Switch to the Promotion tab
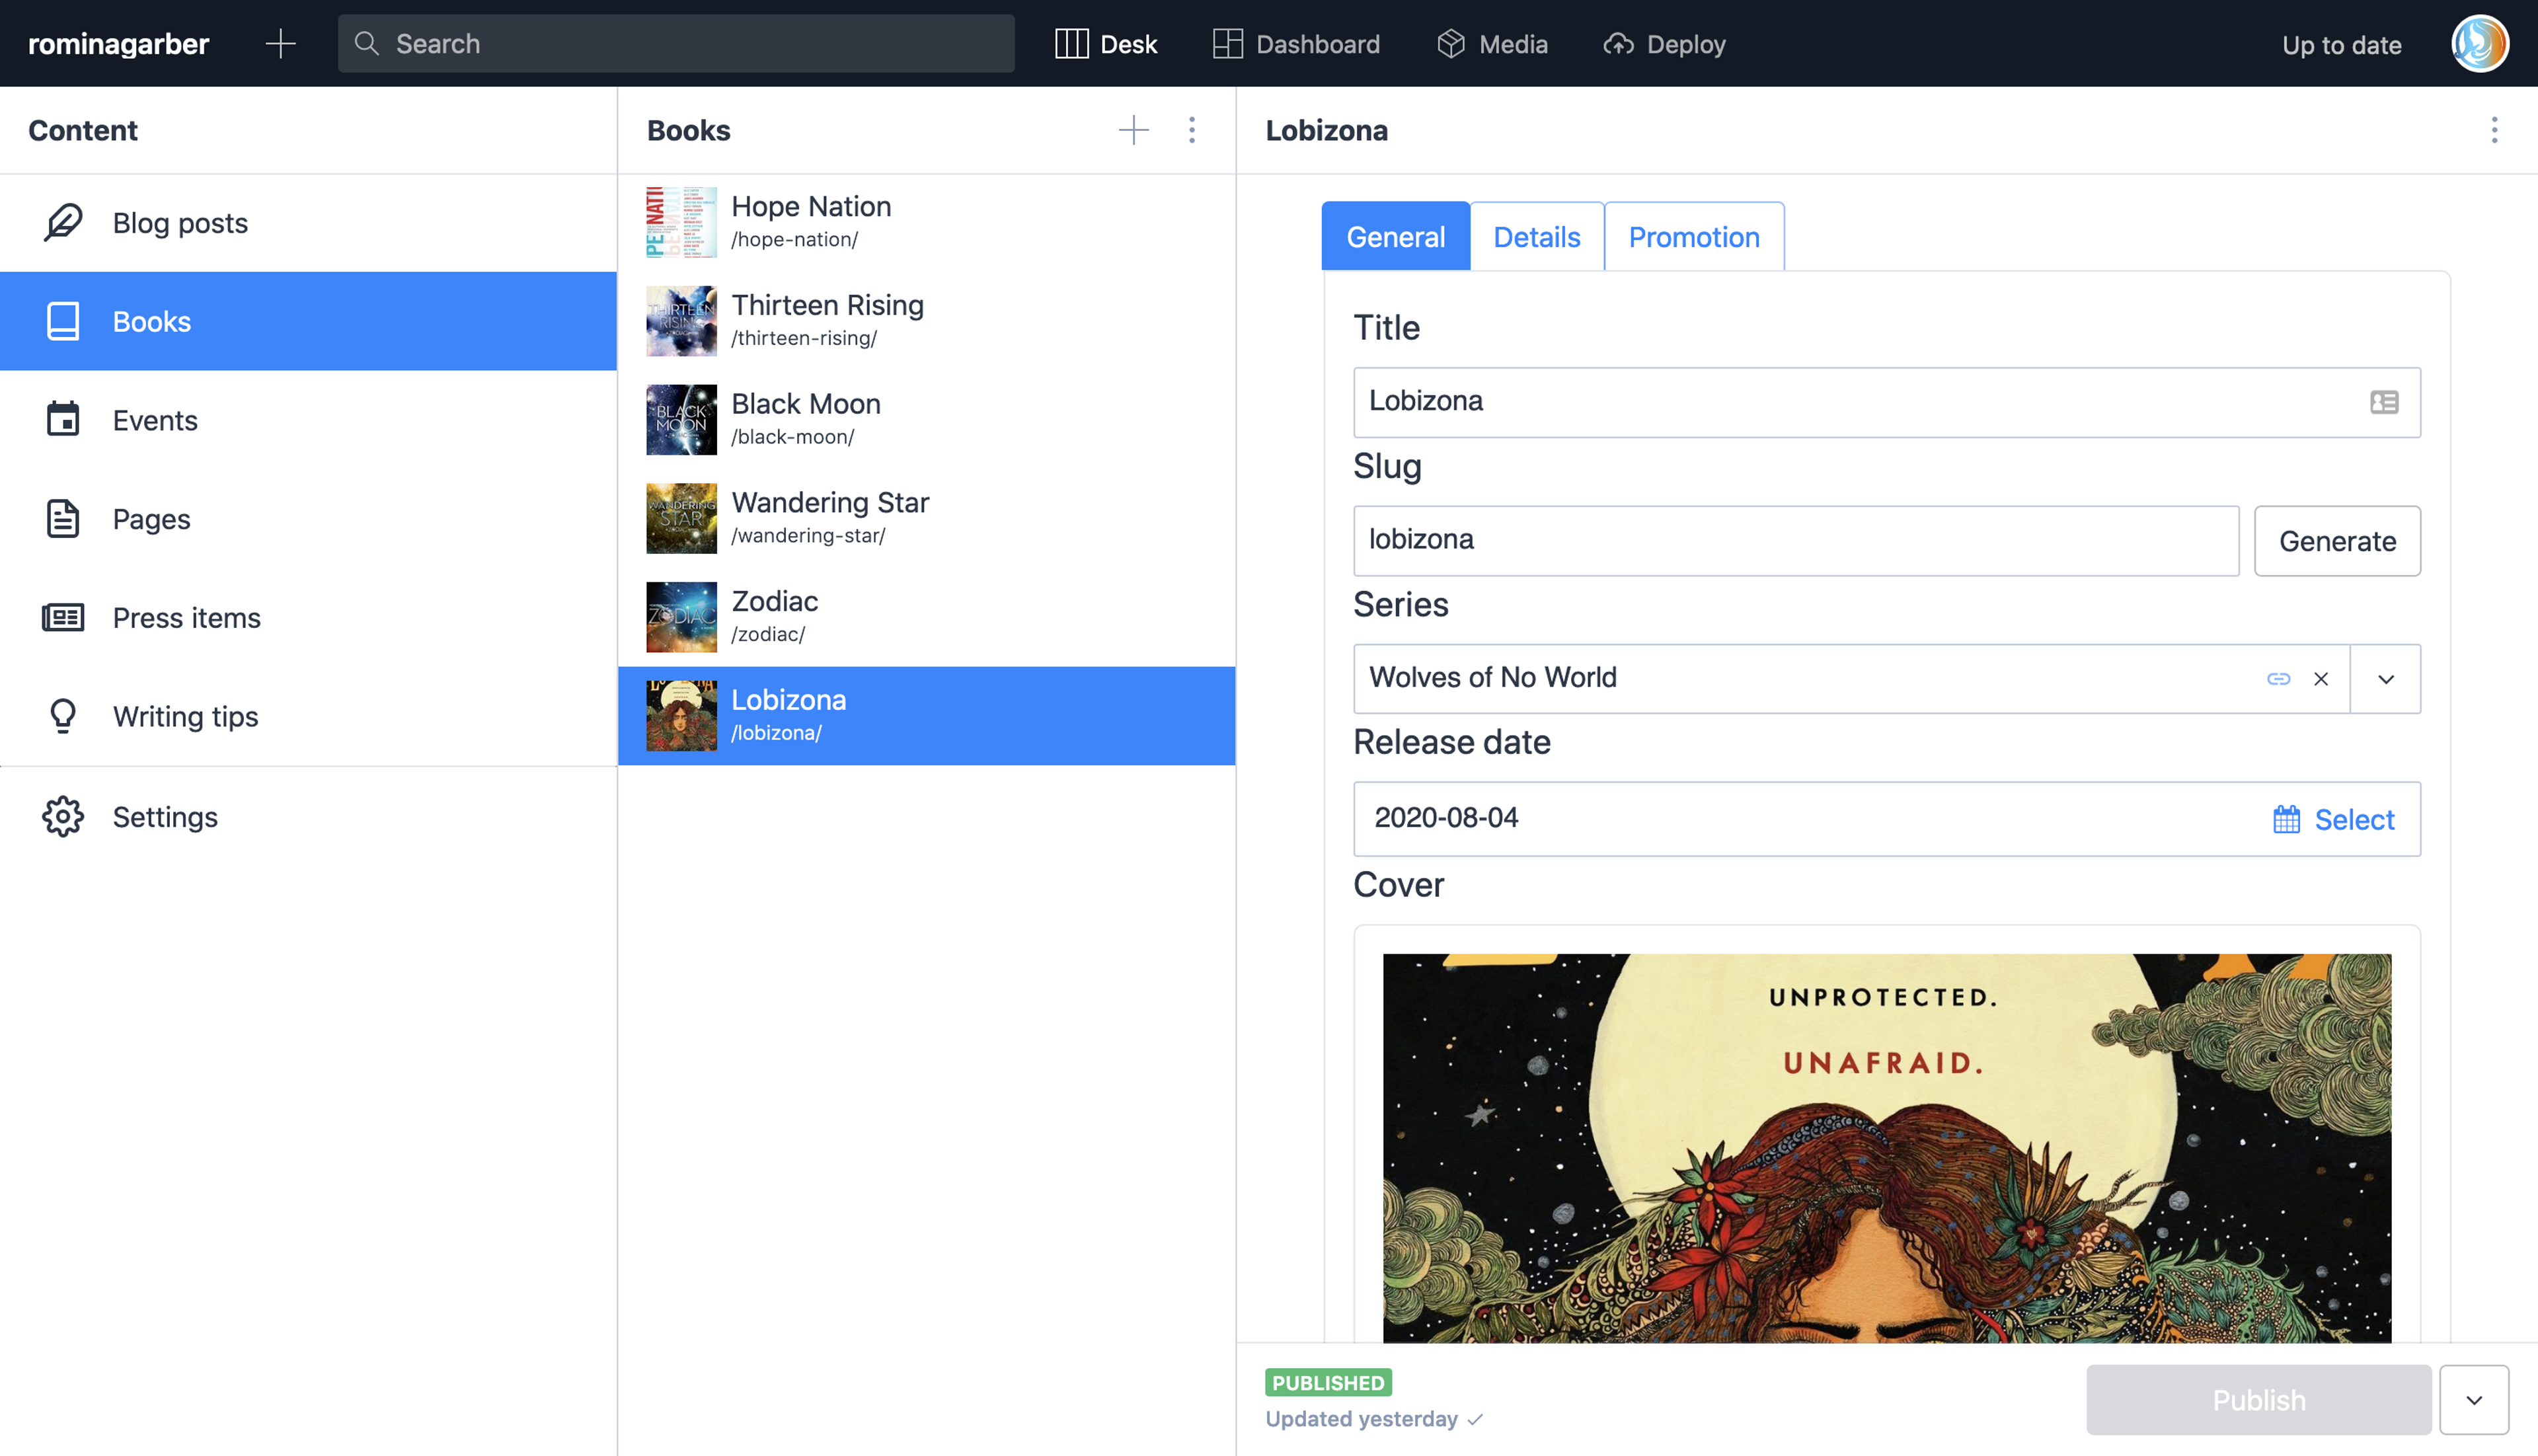The image size is (2538, 1456). [x=1693, y=237]
